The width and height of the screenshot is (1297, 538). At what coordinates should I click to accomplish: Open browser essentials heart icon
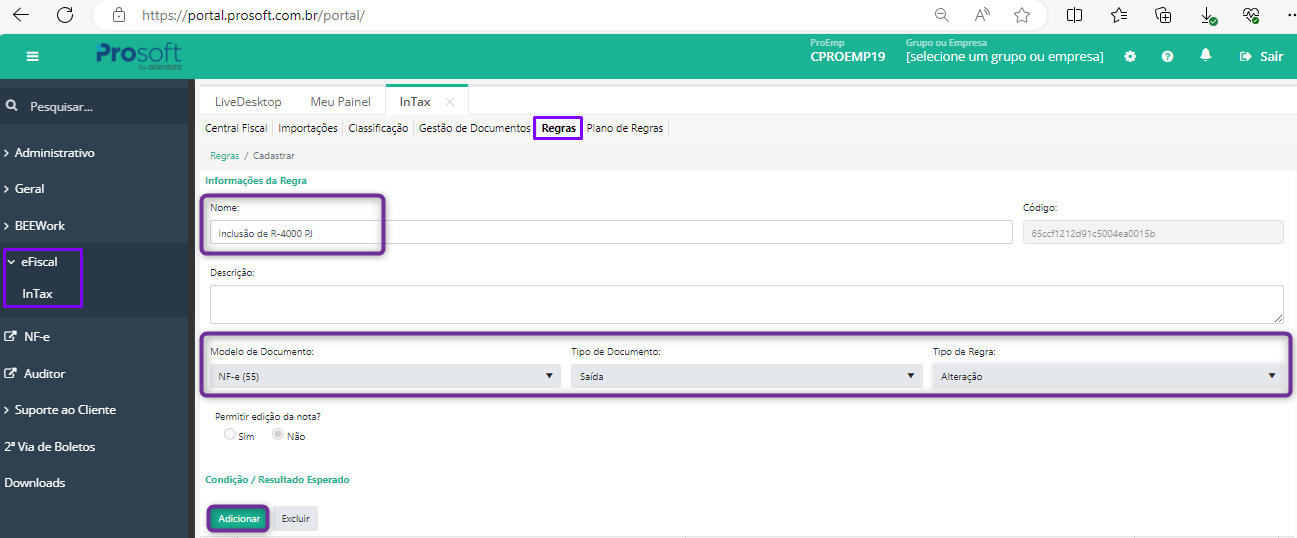(x=1251, y=15)
